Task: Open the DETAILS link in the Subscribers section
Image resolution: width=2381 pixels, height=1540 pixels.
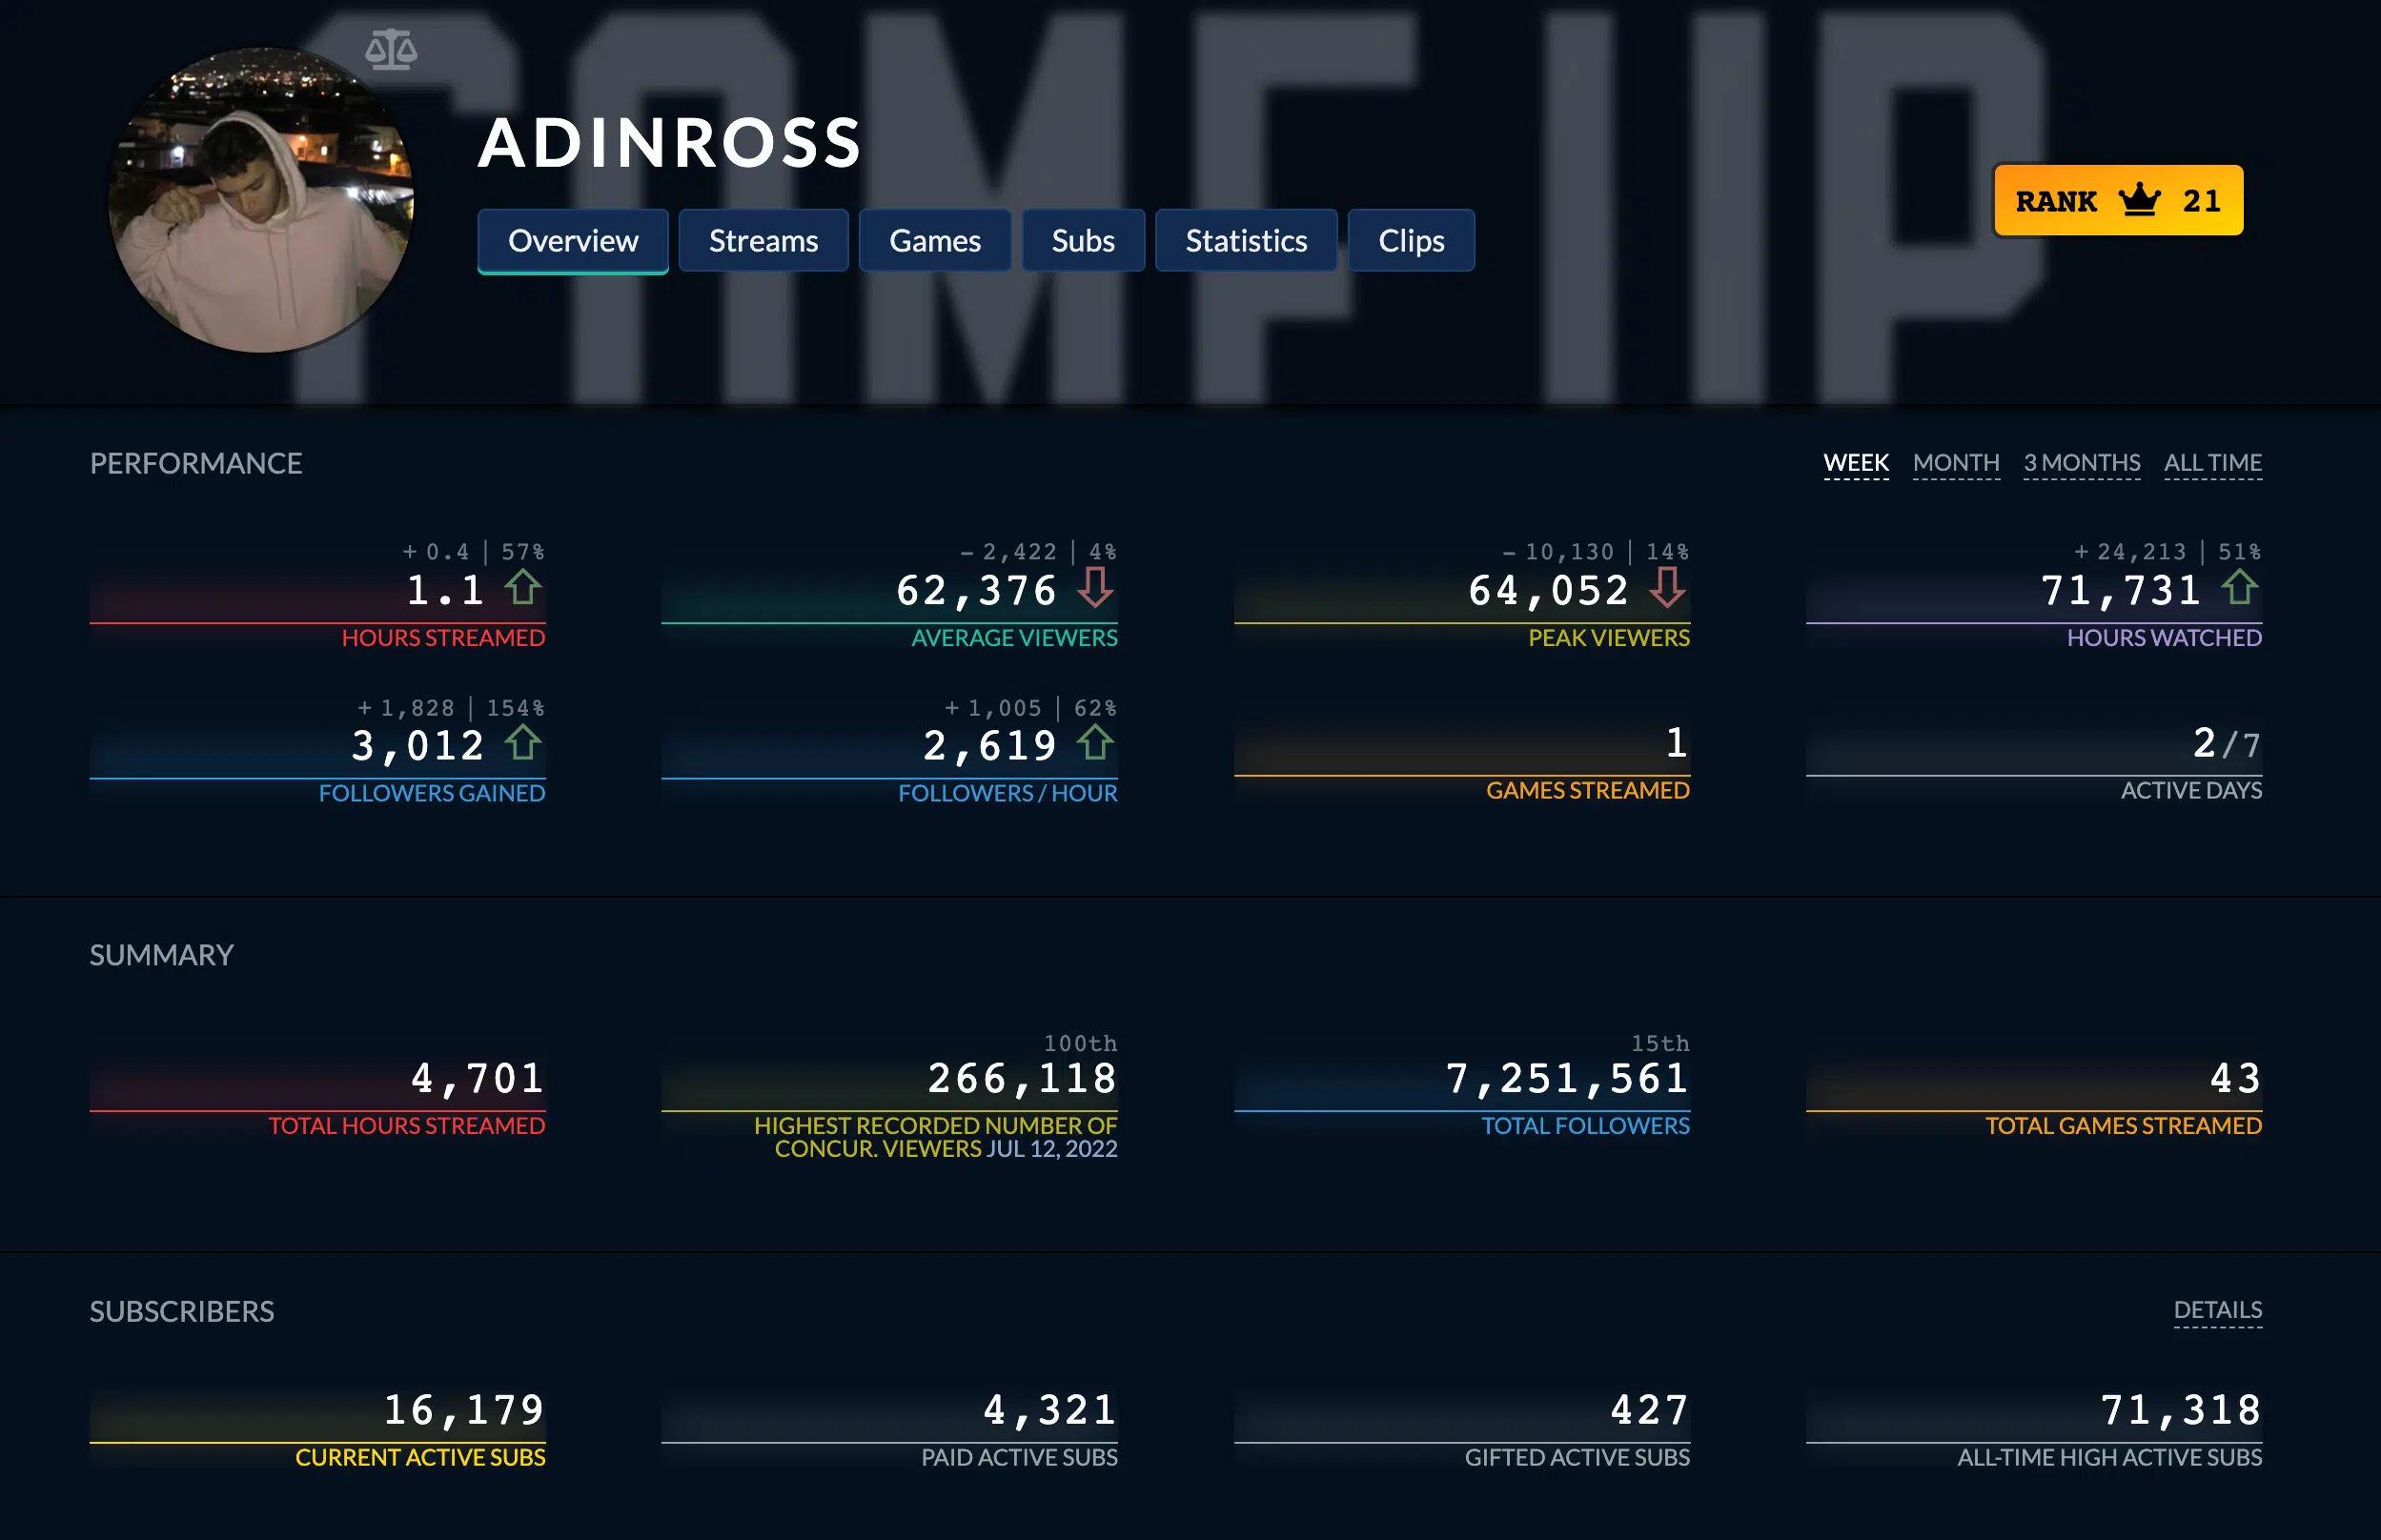Action: click(x=2218, y=1308)
